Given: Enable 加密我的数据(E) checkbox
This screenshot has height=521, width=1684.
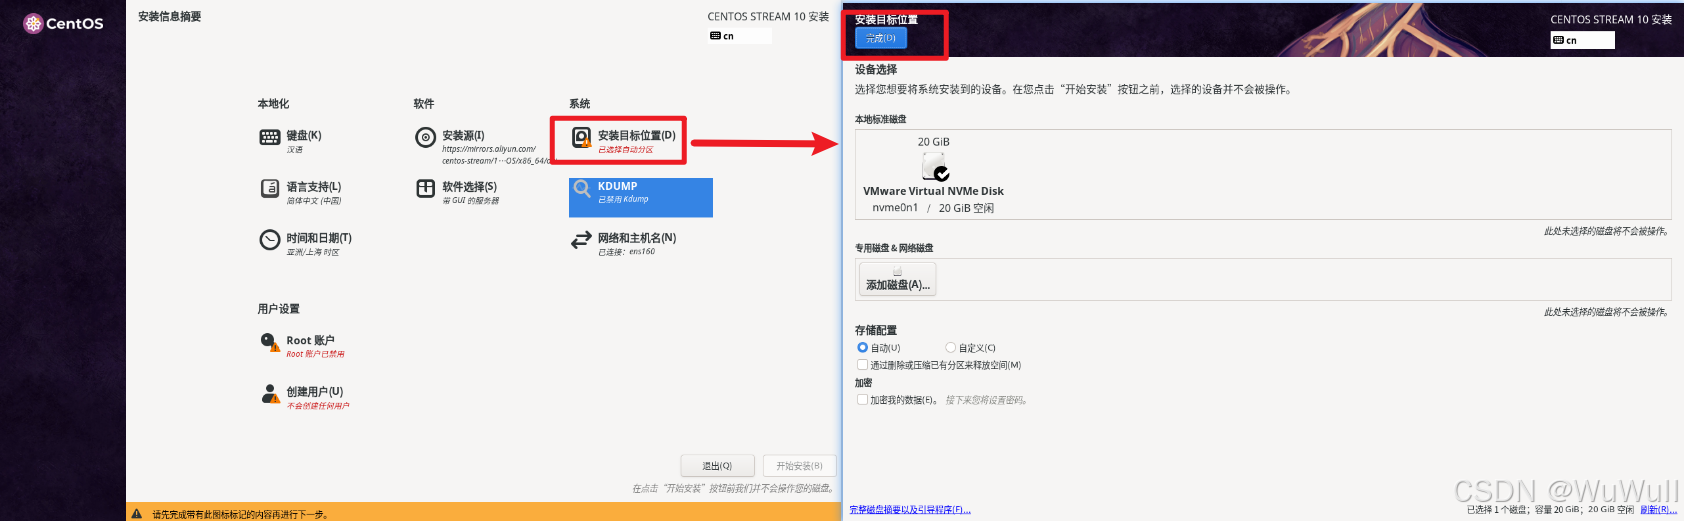Looking at the screenshot, I should coord(862,400).
